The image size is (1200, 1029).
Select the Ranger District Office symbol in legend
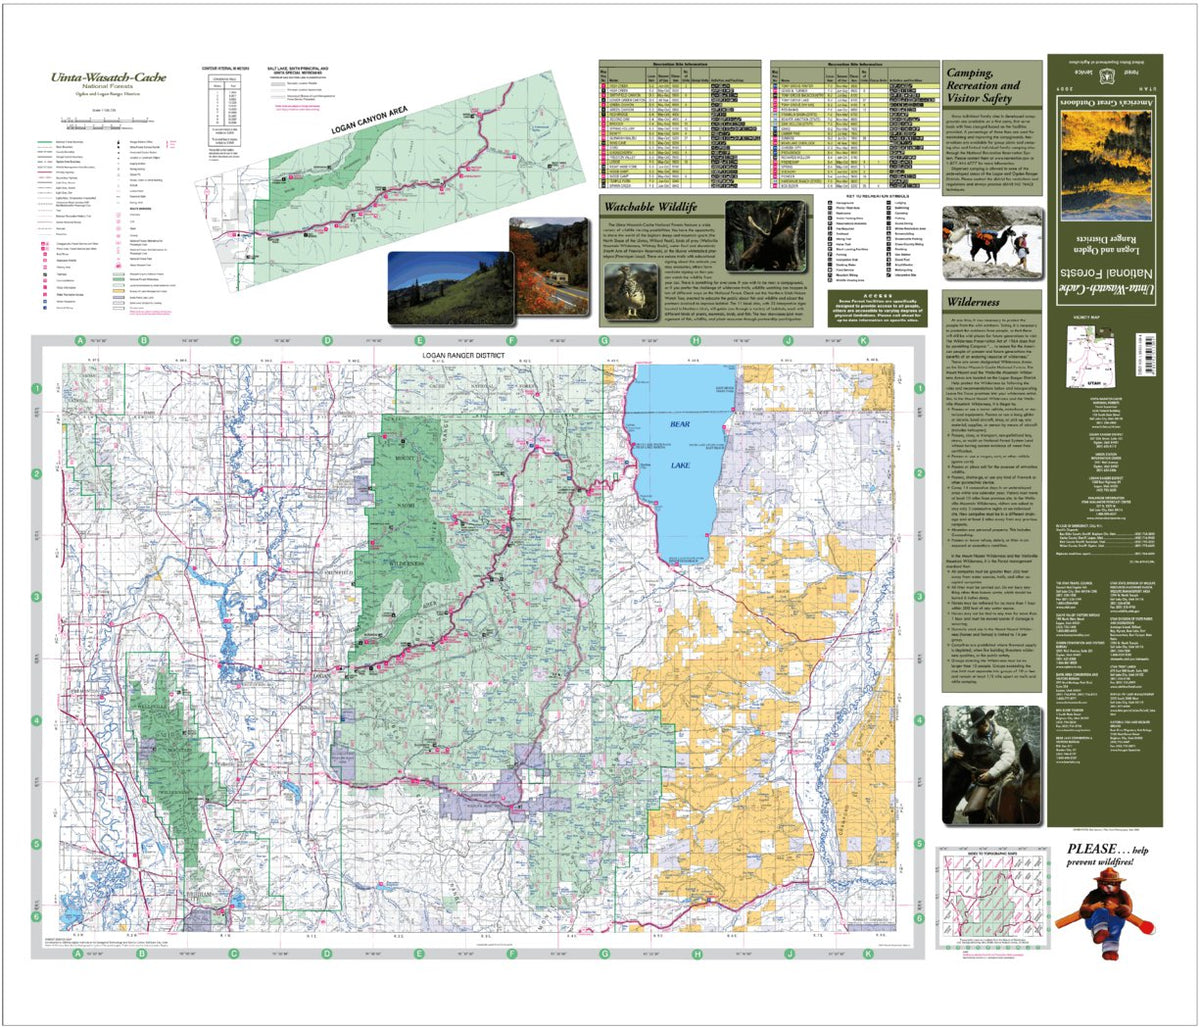point(118,141)
